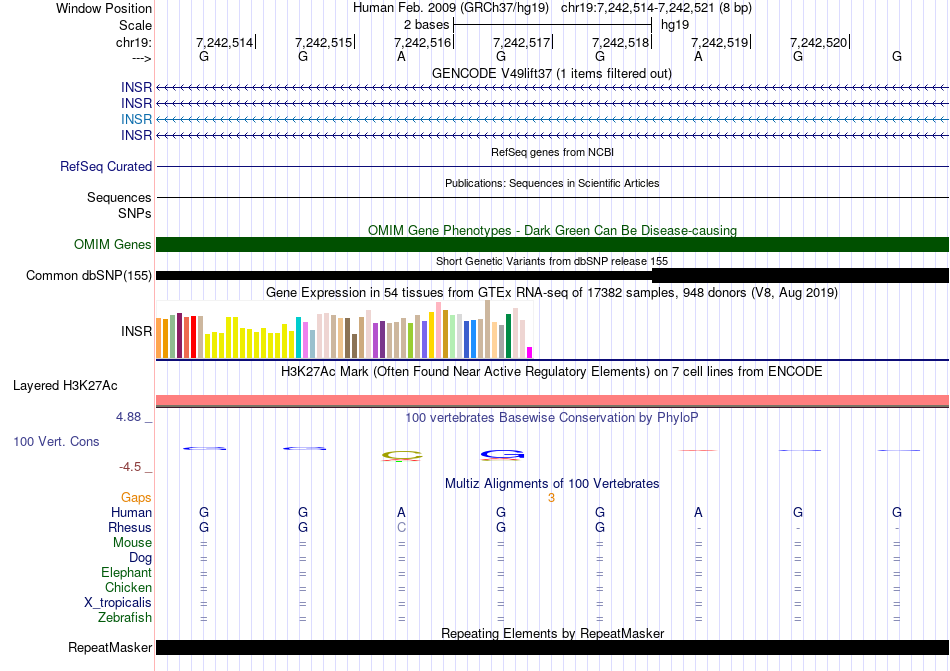950x671 pixels.
Task: Select the Rhesus species row label
Action: (130, 527)
